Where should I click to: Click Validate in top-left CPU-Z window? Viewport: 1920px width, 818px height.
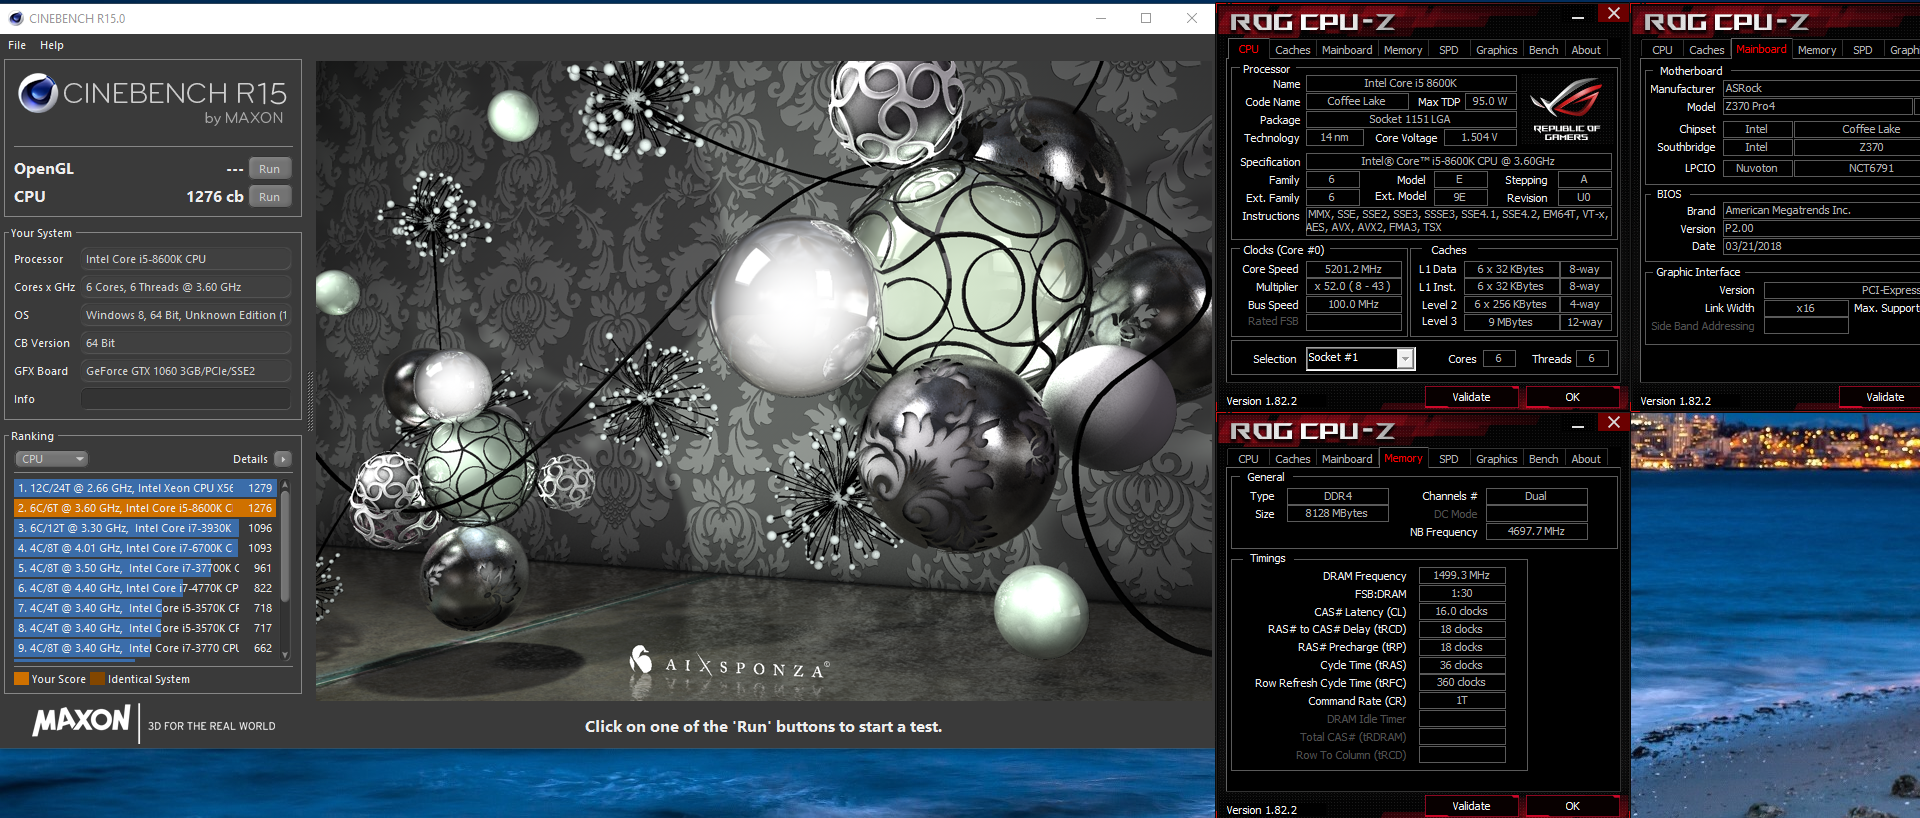(1471, 397)
